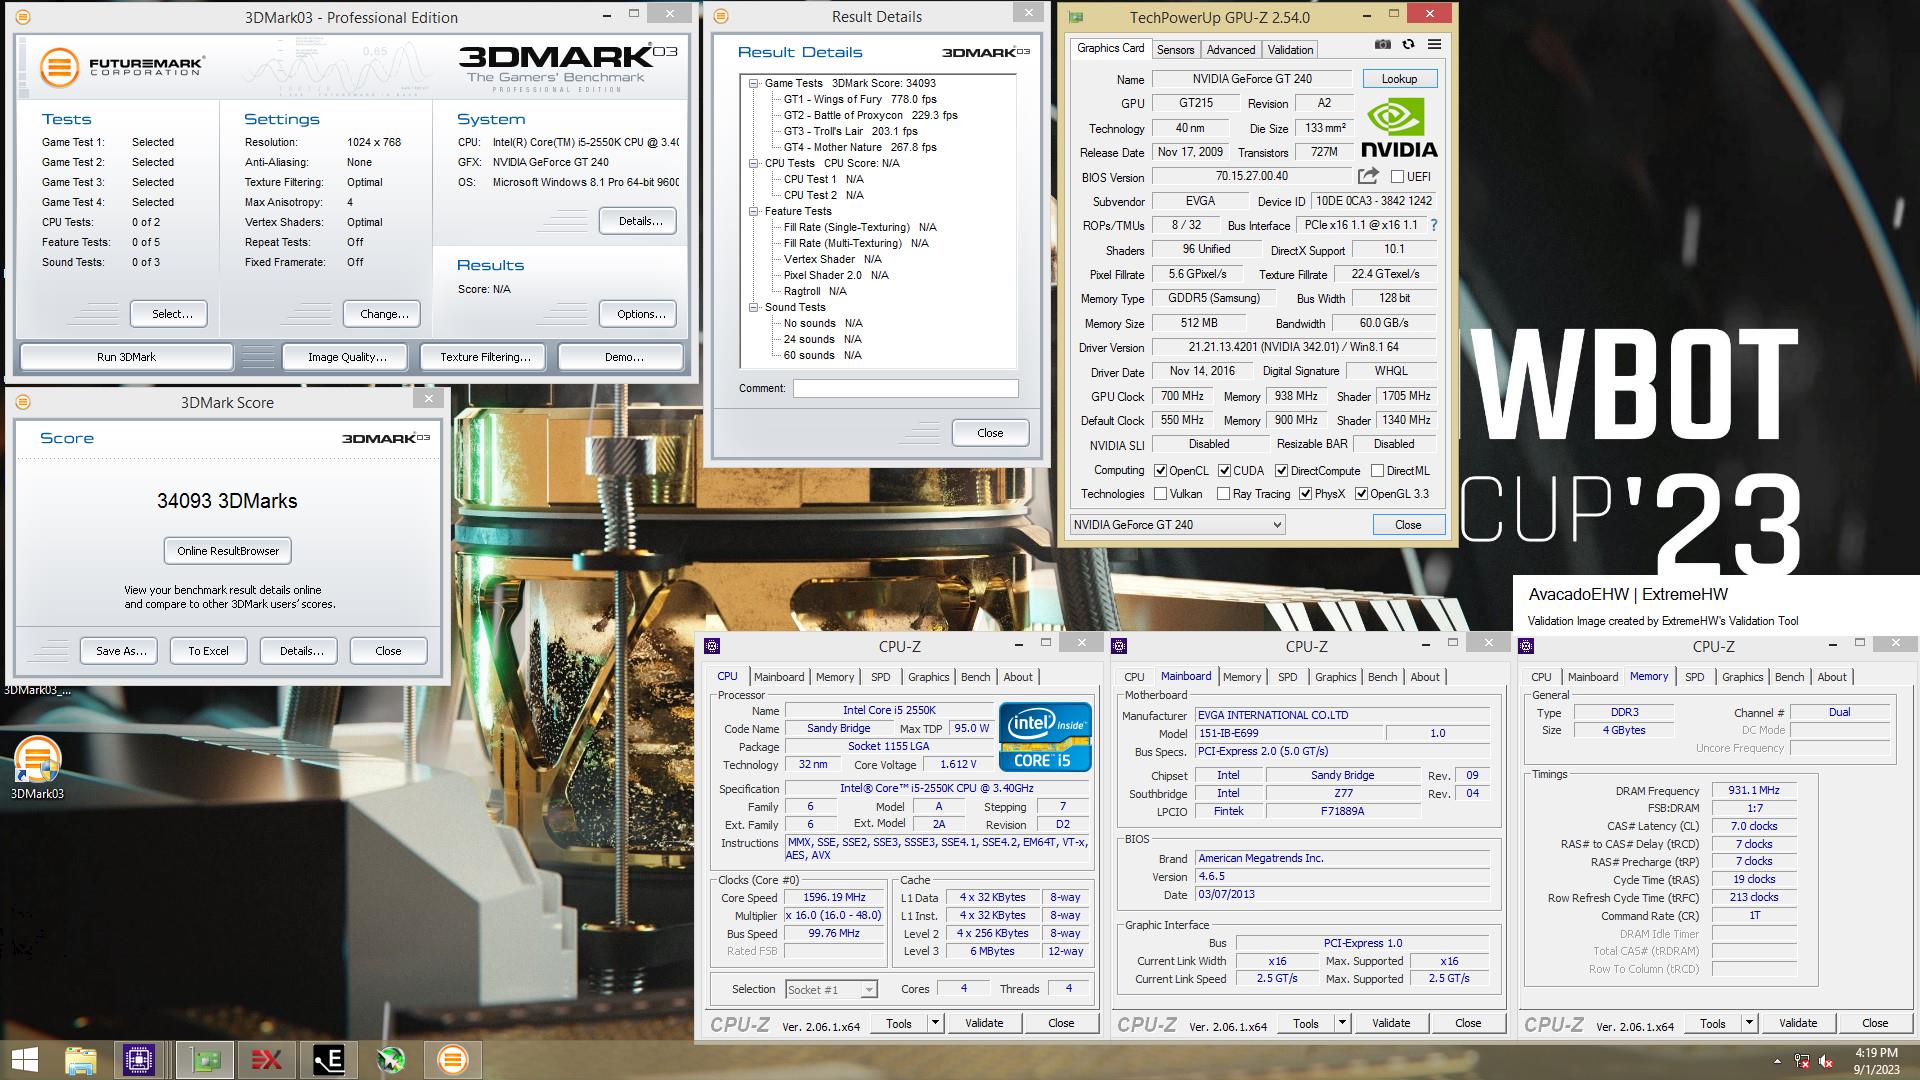Collapse the Game Tests tree node
1920x1080 pixels.
click(x=754, y=83)
